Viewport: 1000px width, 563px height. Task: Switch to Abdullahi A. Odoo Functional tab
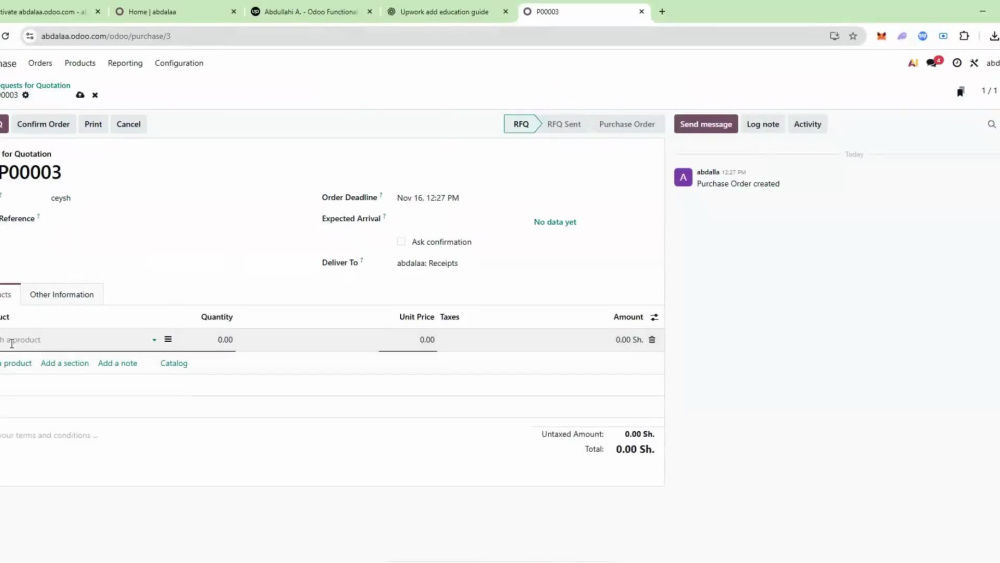tap(309, 11)
